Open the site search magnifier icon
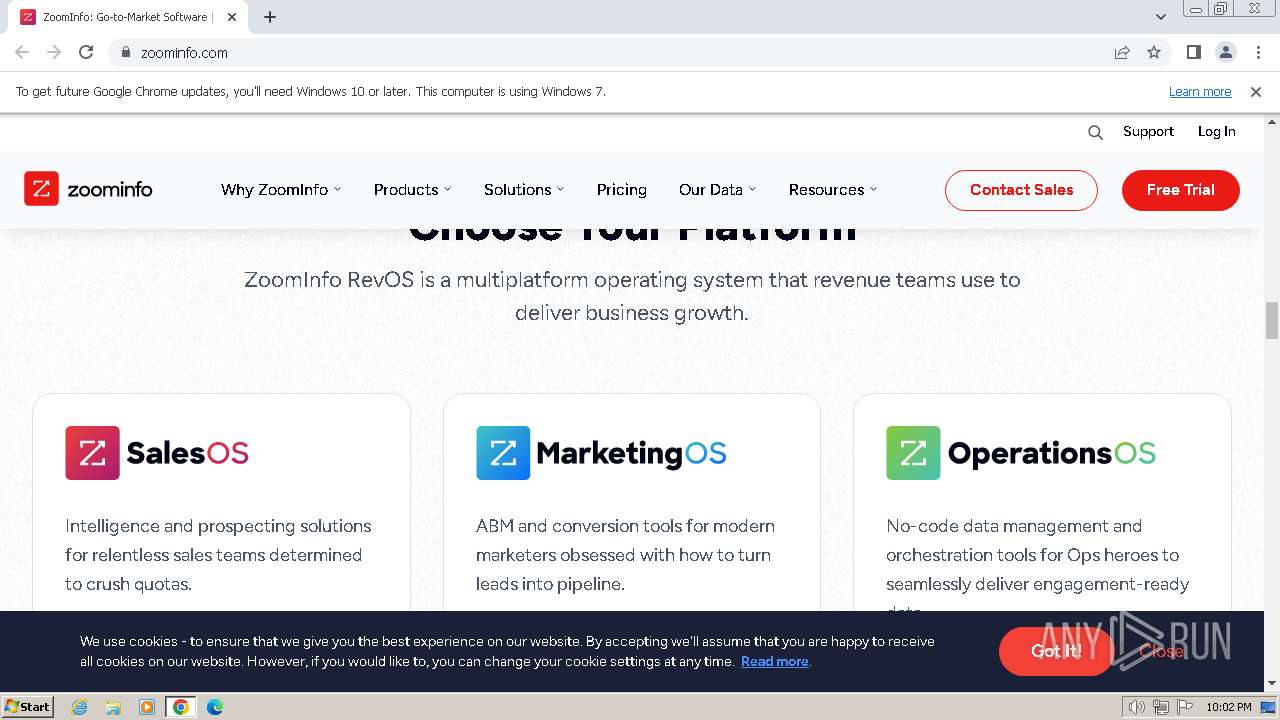This screenshot has width=1280, height=720. click(1095, 132)
